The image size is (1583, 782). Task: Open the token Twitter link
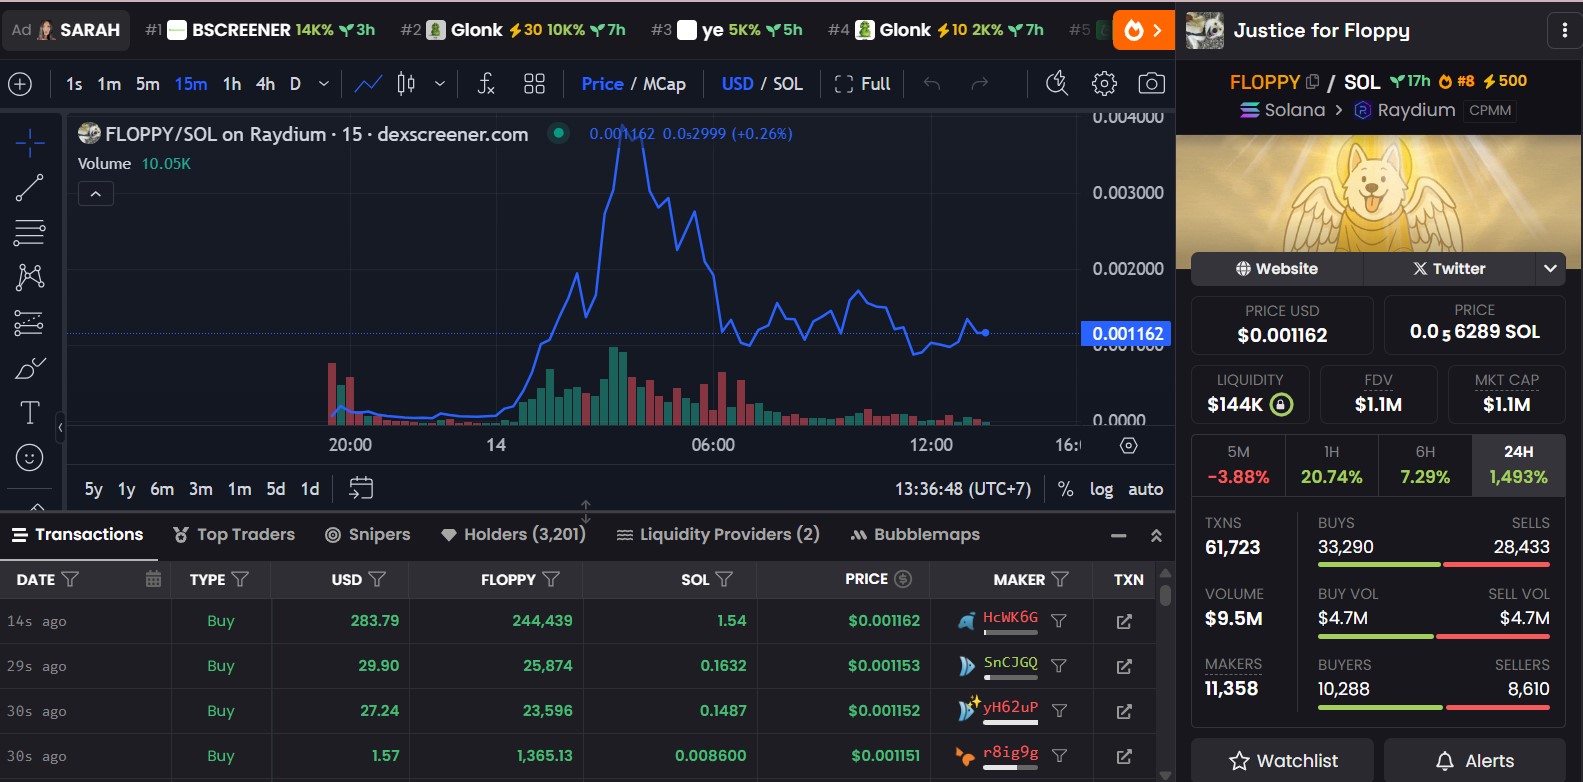(1449, 268)
